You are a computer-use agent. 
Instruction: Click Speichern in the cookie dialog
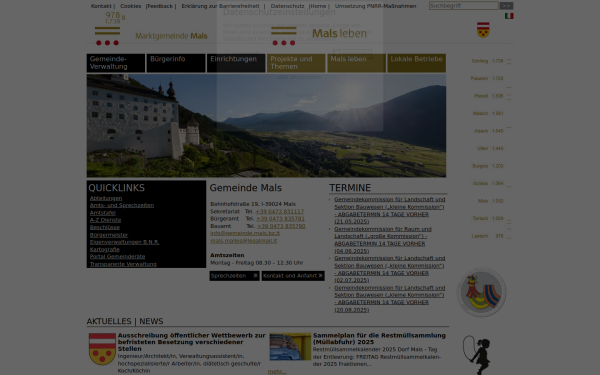[300, 95]
